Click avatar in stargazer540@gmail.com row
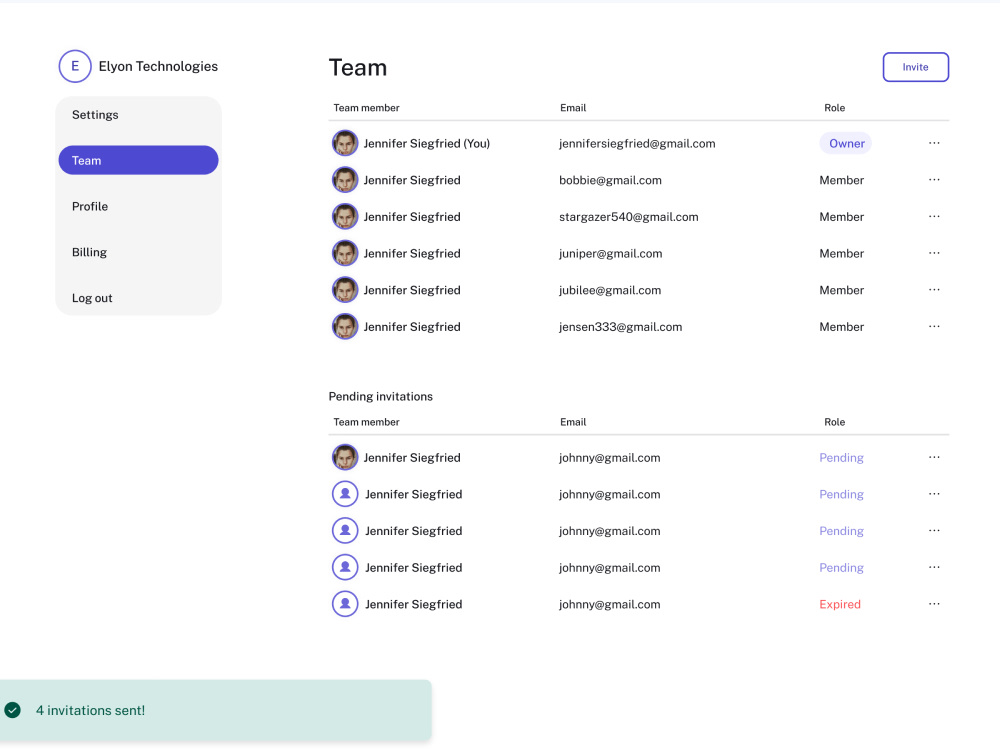Image resolution: width=1000 pixels, height=750 pixels. 344,216
